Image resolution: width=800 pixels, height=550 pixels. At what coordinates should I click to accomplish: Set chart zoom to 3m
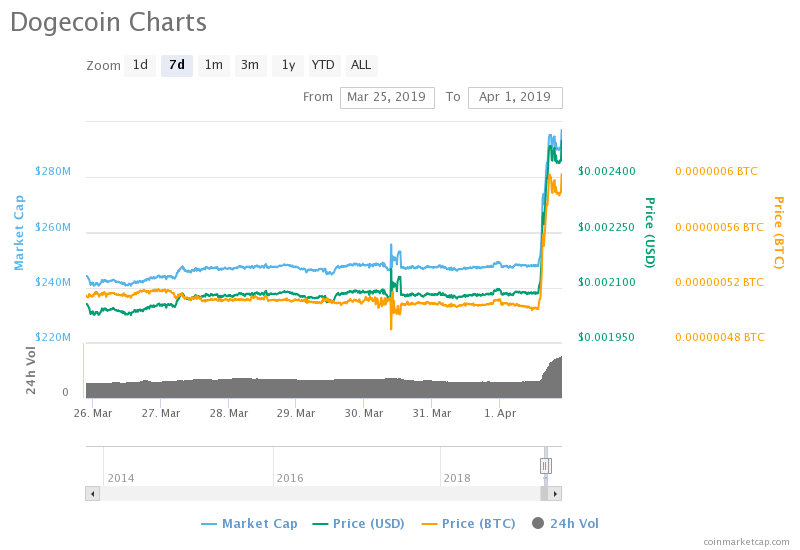pyautogui.click(x=250, y=65)
